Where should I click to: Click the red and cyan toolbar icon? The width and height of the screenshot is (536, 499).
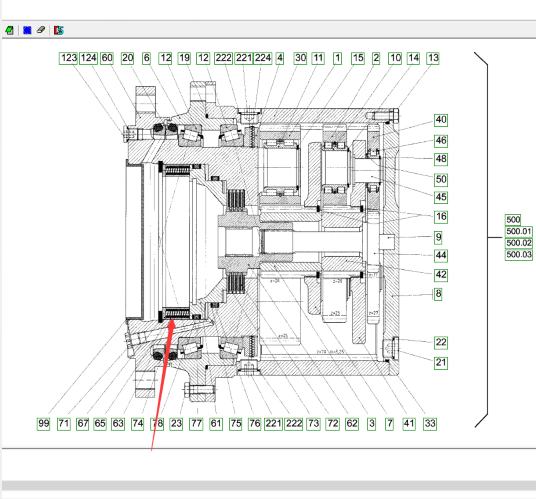(59, 30)
